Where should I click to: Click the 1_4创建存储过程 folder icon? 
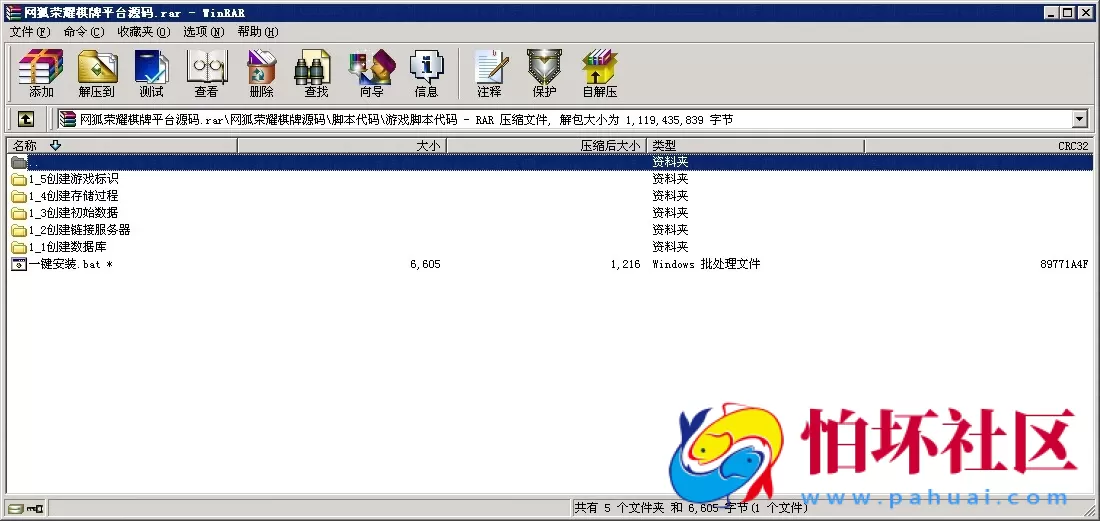click(19, 196)
